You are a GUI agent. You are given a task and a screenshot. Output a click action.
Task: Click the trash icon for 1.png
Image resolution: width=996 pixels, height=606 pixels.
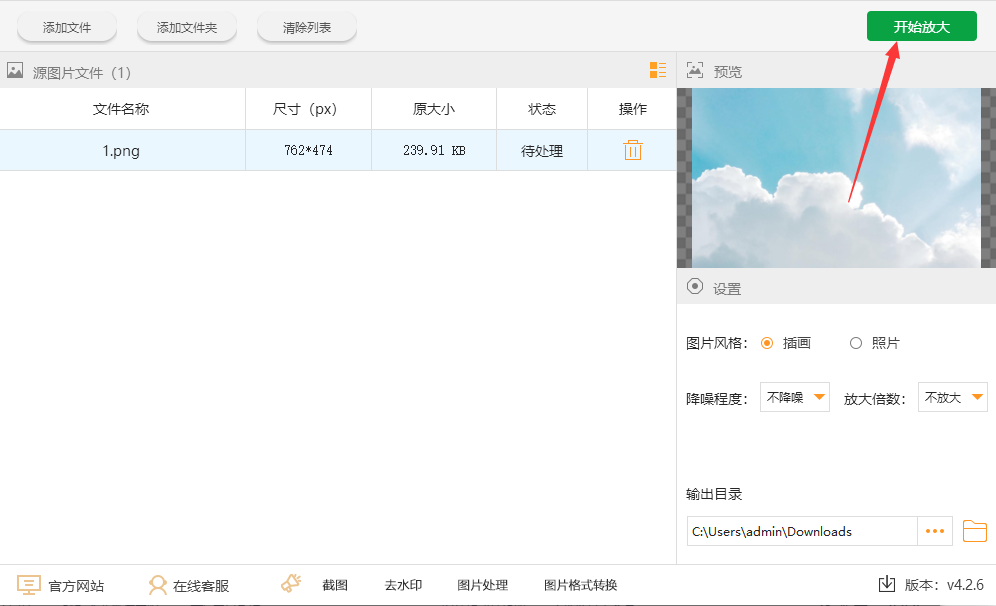click(x=632, y=151)
